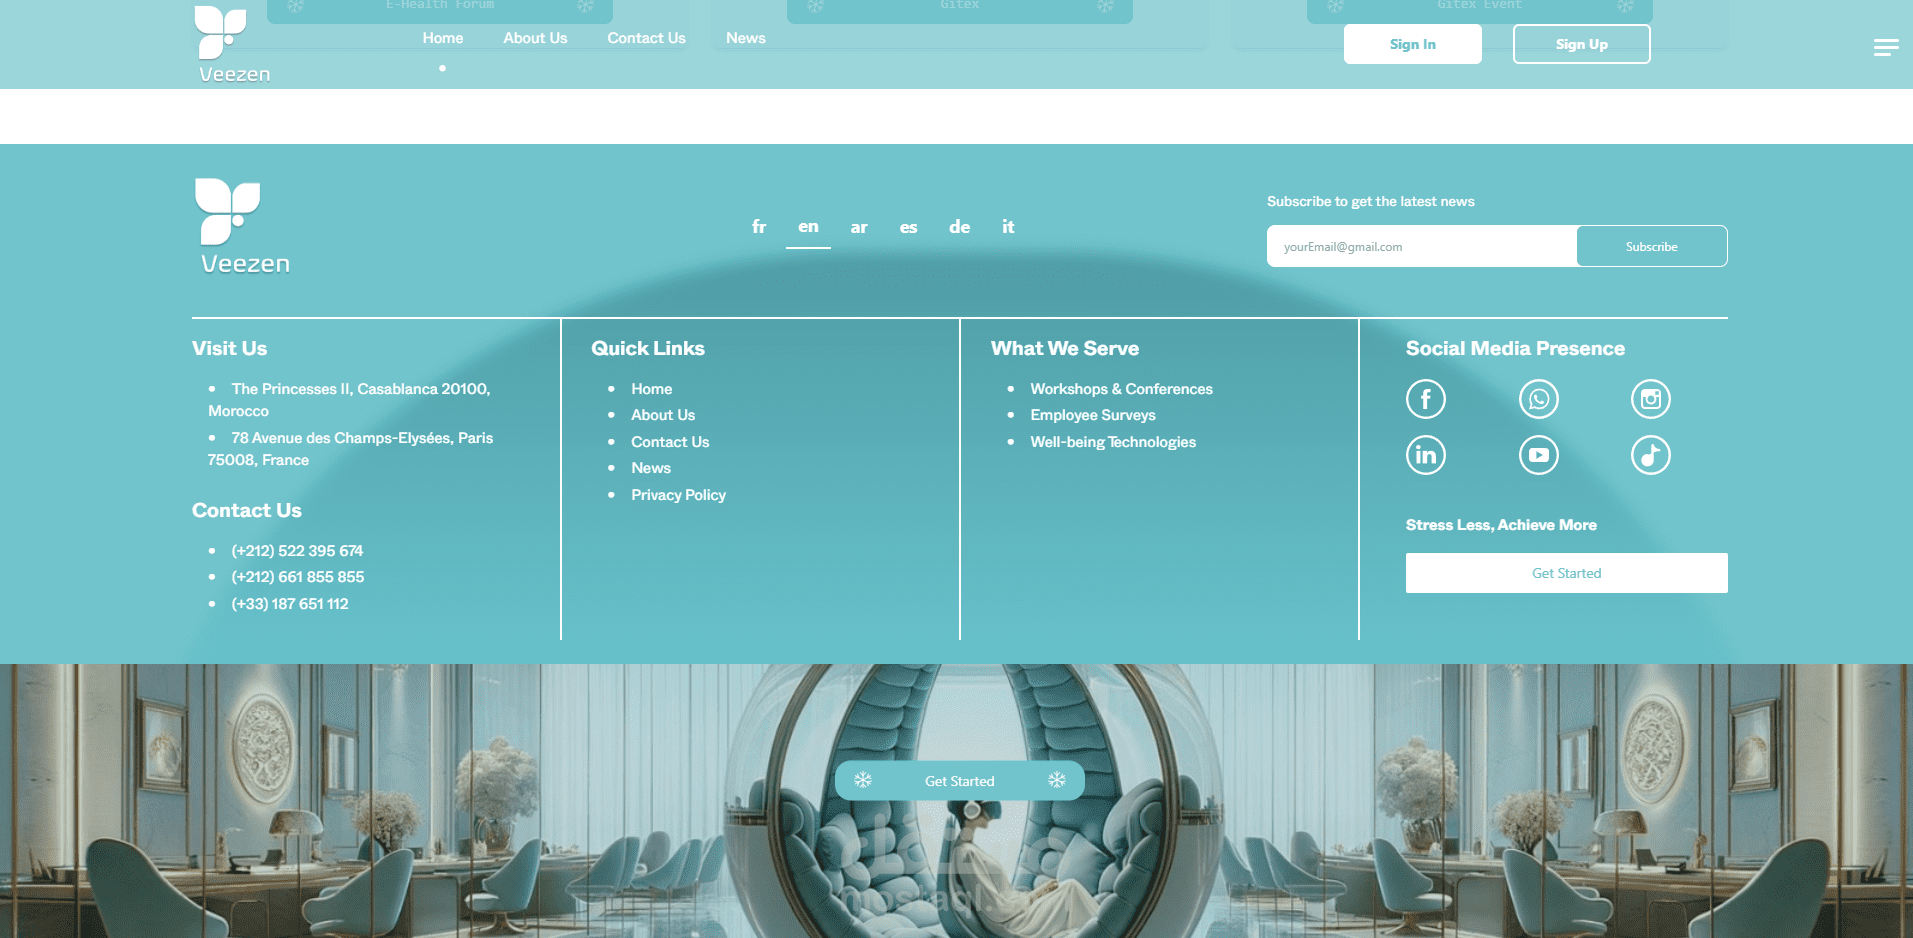The height and width of the screenshot is (938, 1913).
Task: Open the Facebook social media icon
Action: coord(1426,399)
